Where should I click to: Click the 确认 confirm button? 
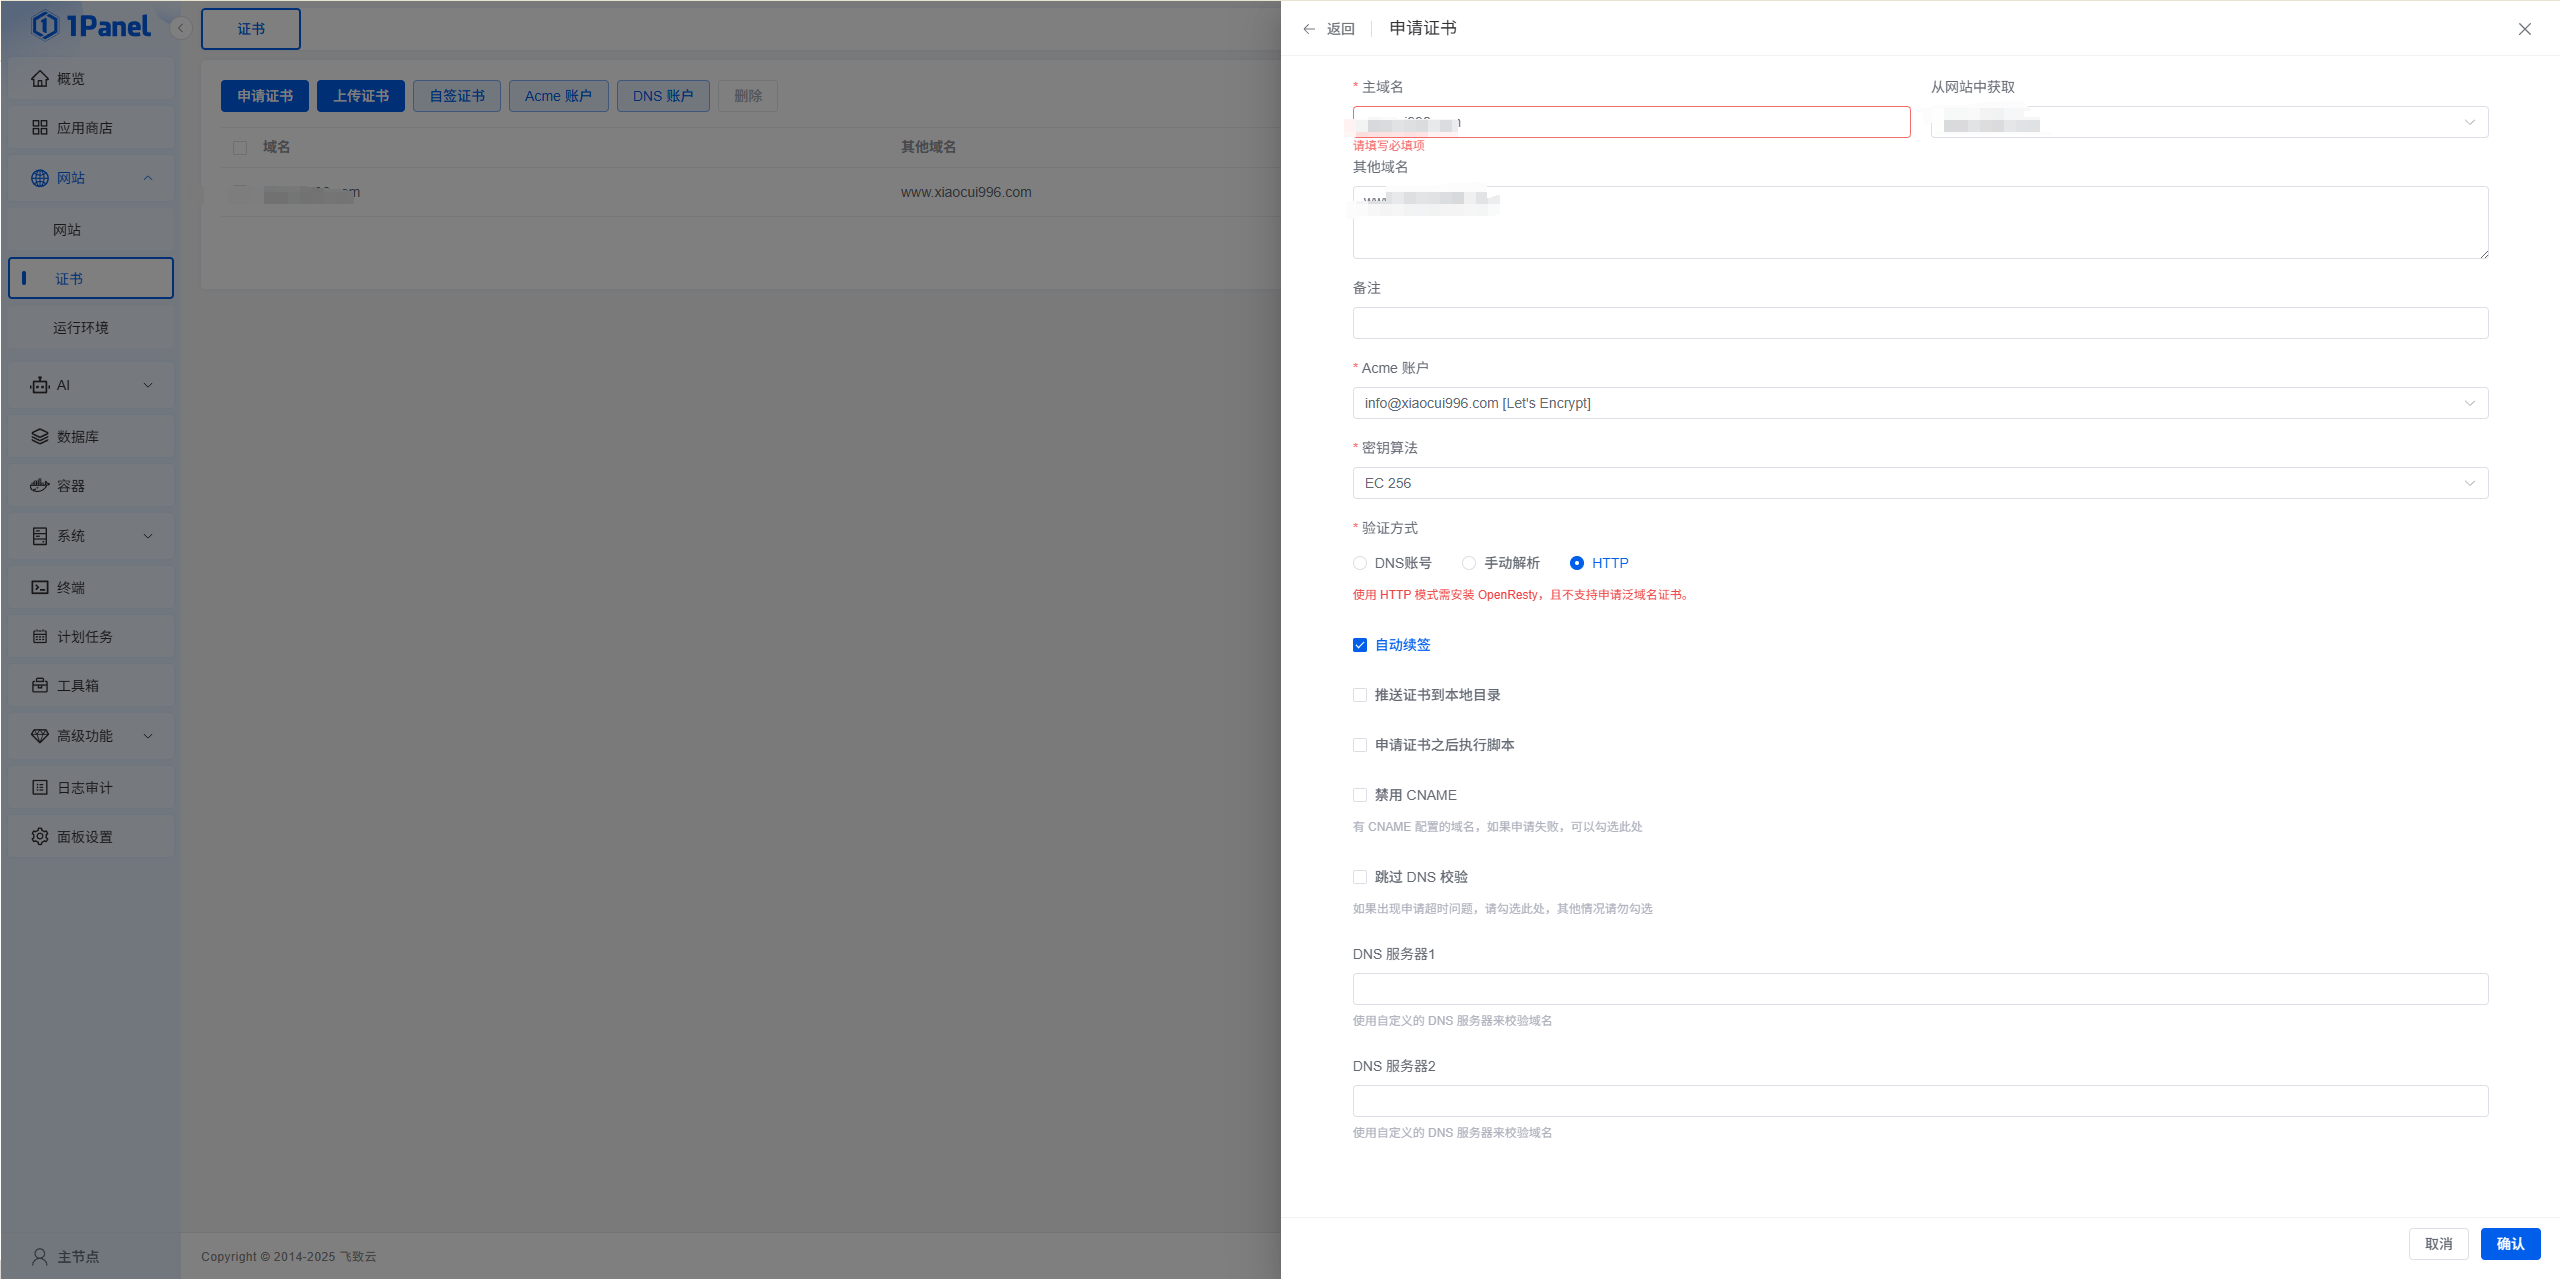[x=2510, y=1243]
